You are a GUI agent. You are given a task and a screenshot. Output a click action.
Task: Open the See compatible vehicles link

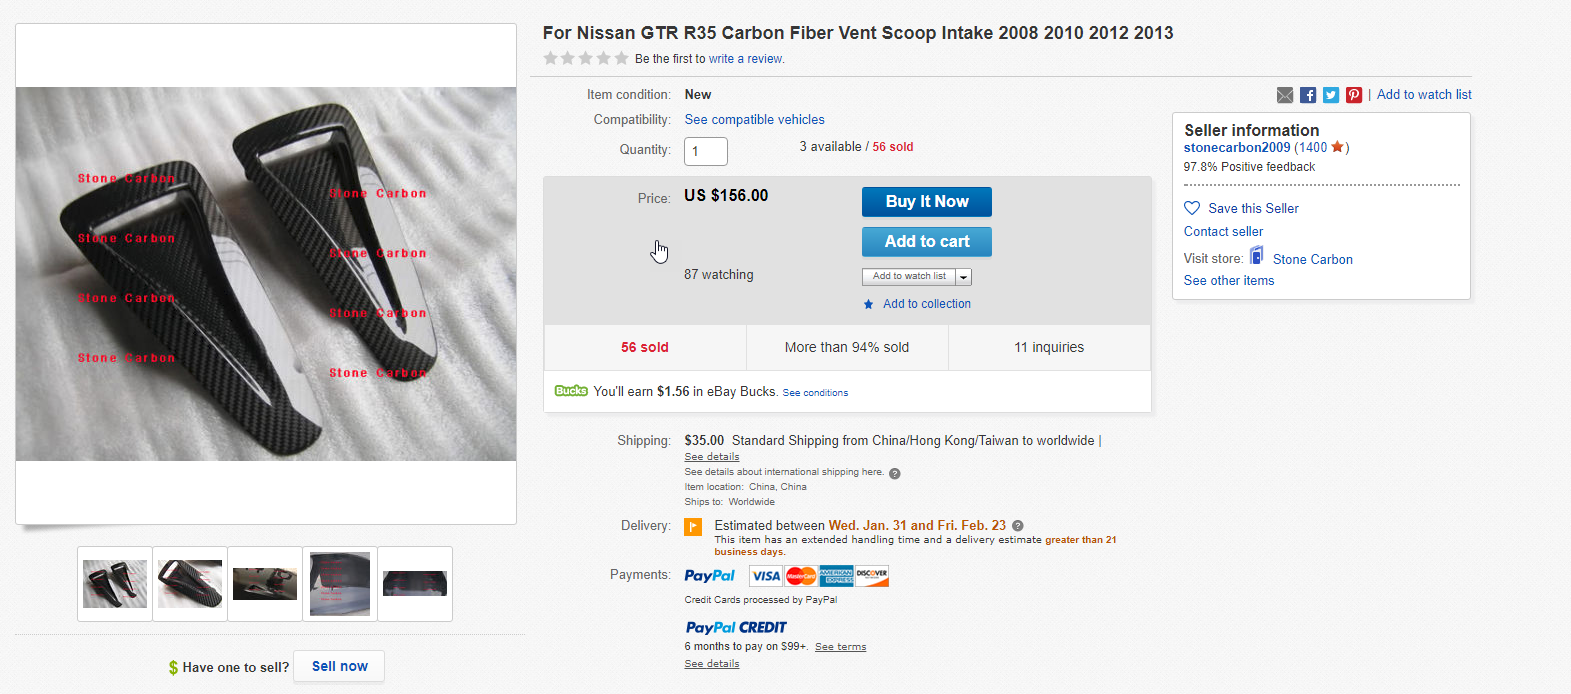[x=754, y=119]
